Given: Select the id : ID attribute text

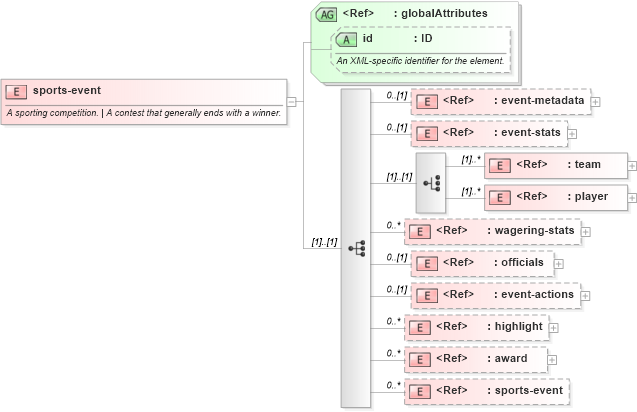Looking at the screenshot, I should click(397, 39).
